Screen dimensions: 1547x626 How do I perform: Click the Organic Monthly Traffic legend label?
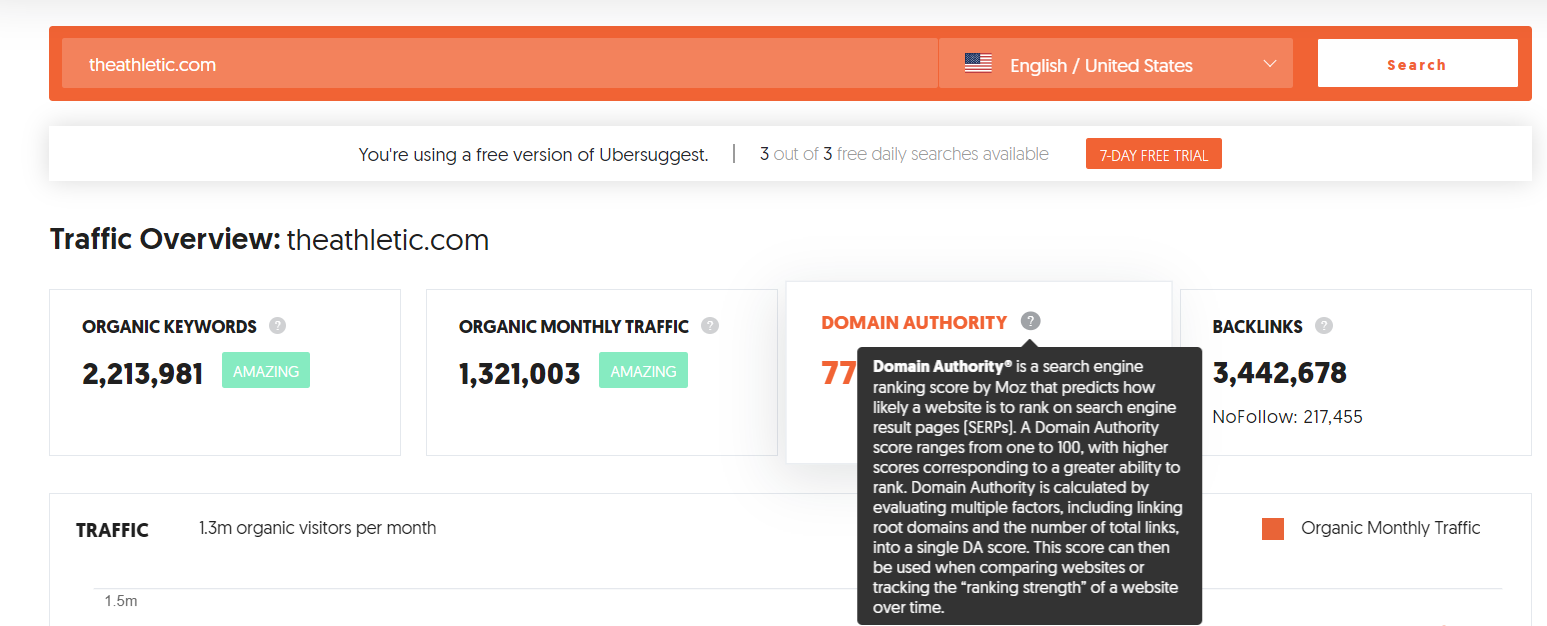pyautogui.click(x=1391, y=528)
